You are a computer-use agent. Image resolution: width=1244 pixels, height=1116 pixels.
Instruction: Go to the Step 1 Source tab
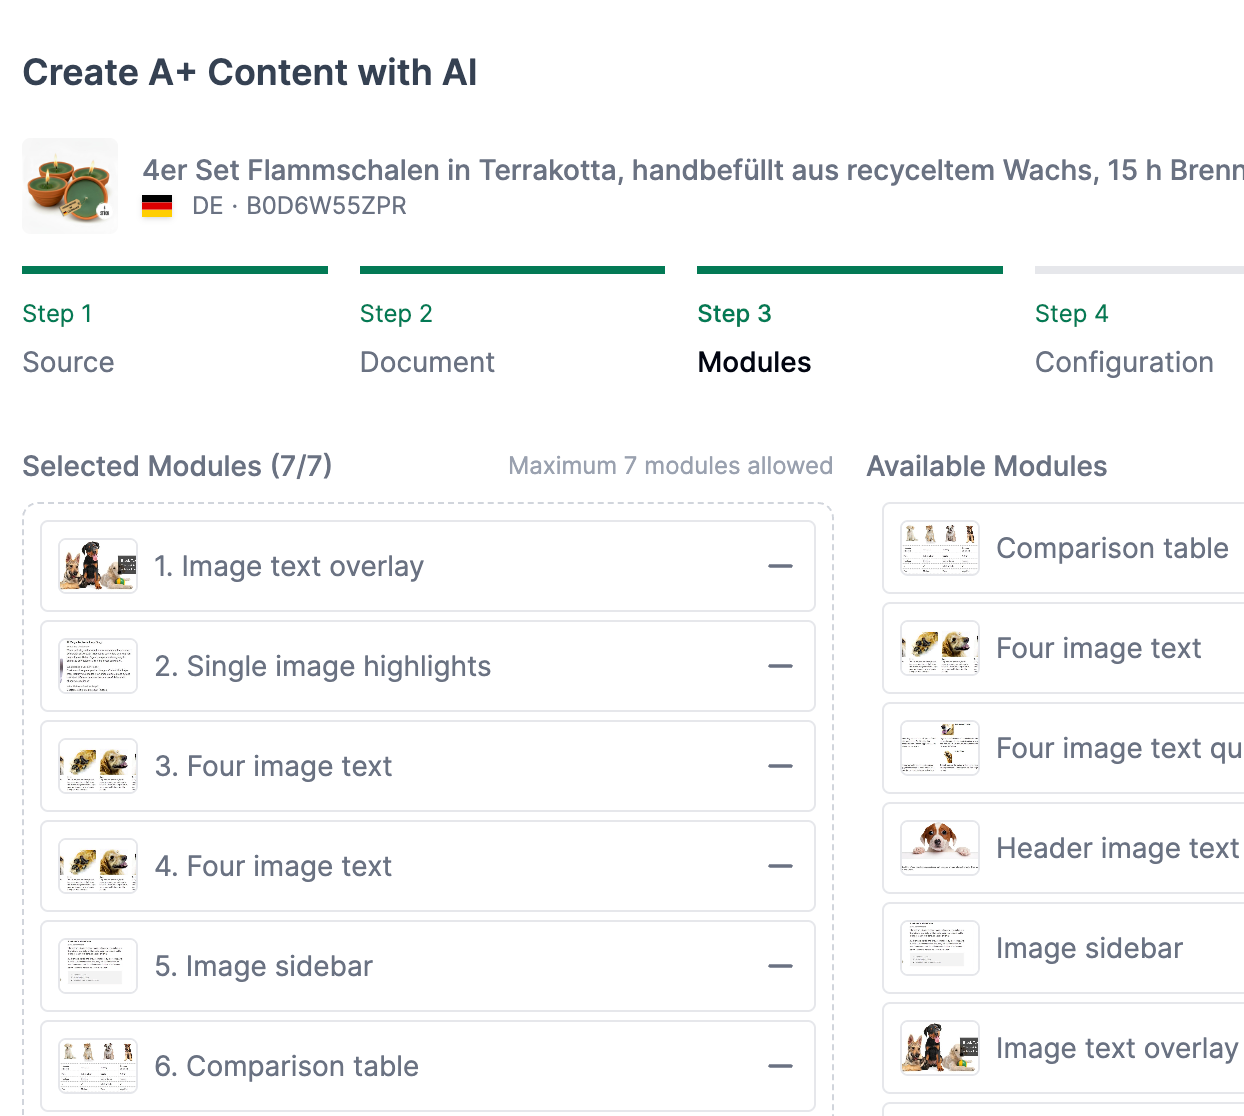[x=68, y=338]
